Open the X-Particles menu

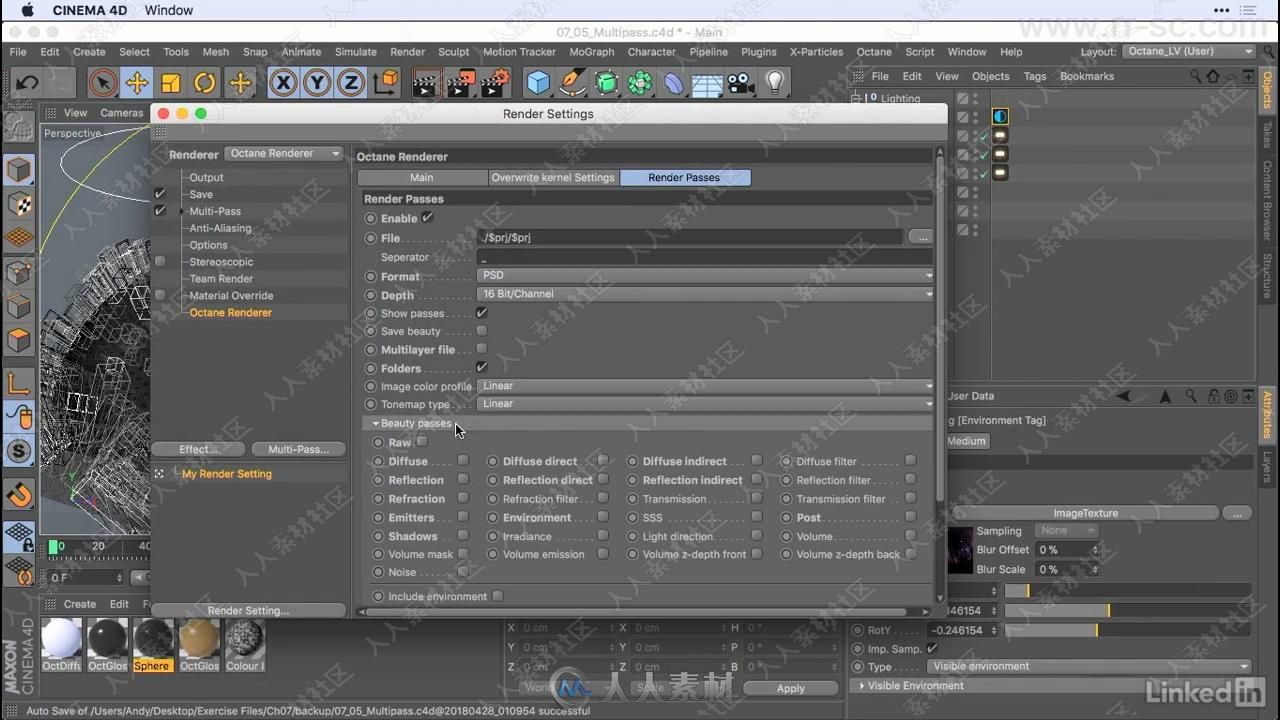[816, 52]
